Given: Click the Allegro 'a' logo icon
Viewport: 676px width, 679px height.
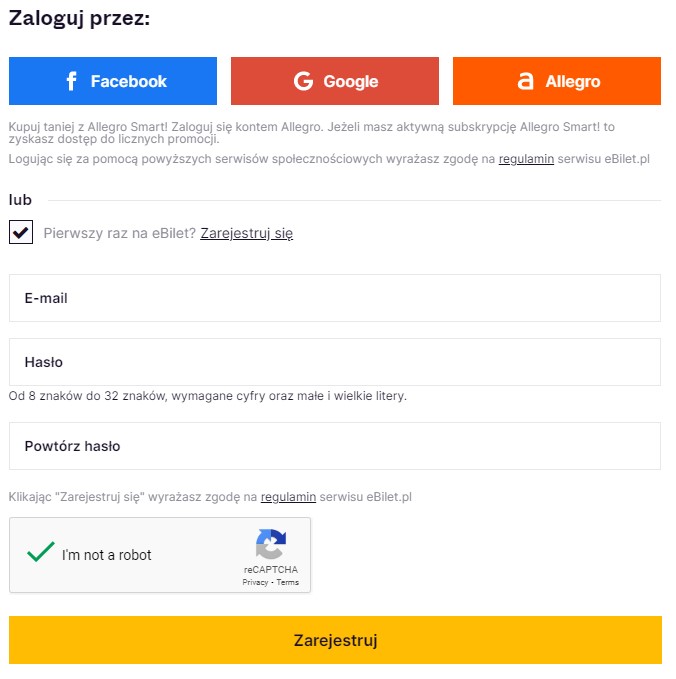Looking at the screenshot, I should click(x=525, y=81).
